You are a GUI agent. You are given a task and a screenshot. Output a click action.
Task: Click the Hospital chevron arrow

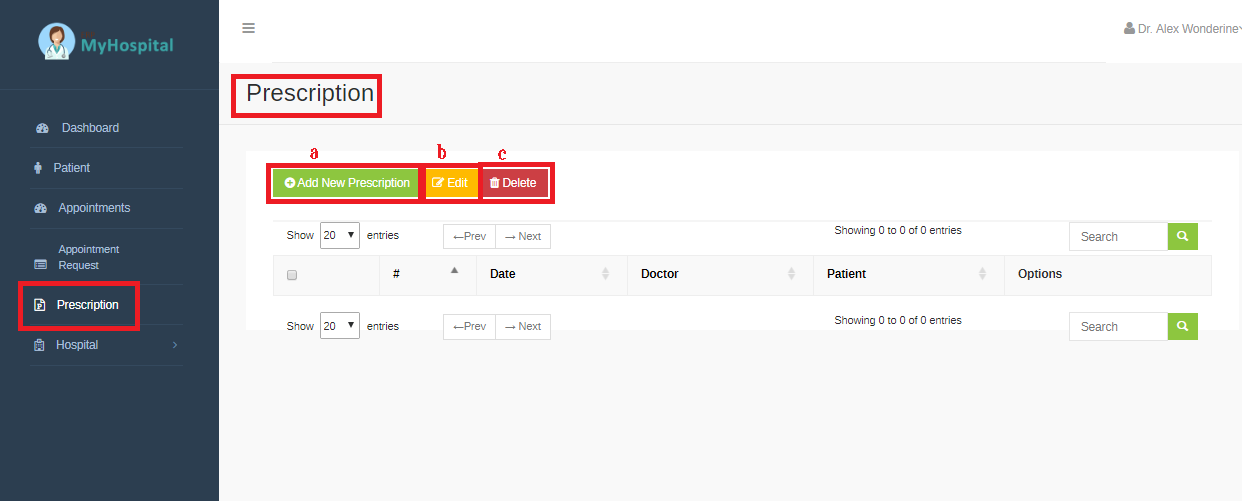click(x=175, y=345)
